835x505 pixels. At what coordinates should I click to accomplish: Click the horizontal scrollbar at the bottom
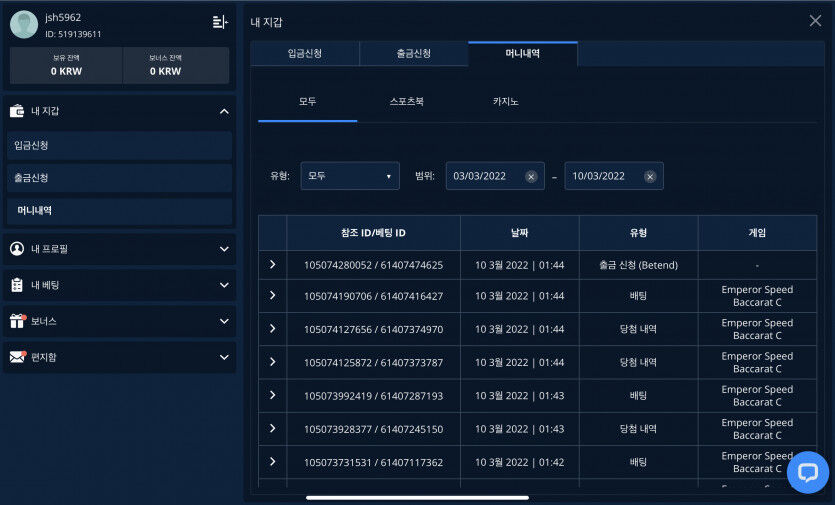(x=418, y=498)
